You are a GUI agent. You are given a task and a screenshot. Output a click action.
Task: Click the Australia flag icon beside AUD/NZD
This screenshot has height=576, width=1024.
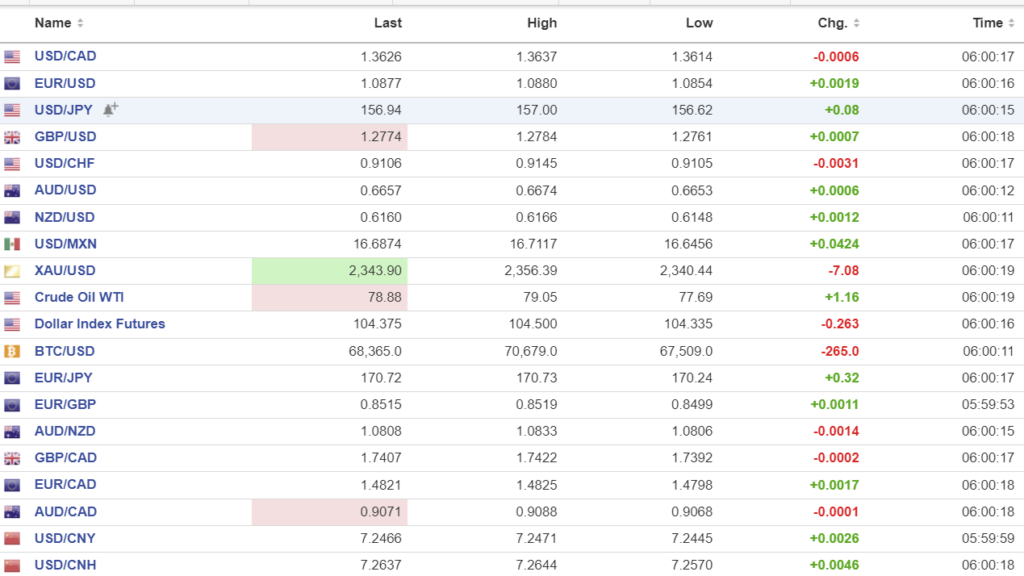[x=12, y=432]
